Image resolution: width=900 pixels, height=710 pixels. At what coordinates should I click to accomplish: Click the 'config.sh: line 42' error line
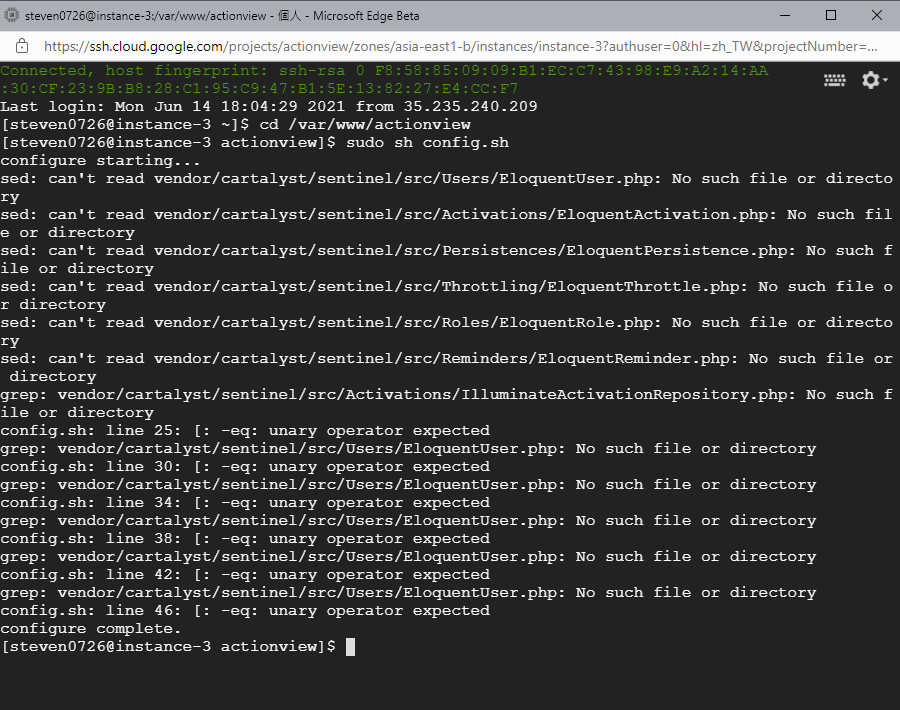(245, 575)
